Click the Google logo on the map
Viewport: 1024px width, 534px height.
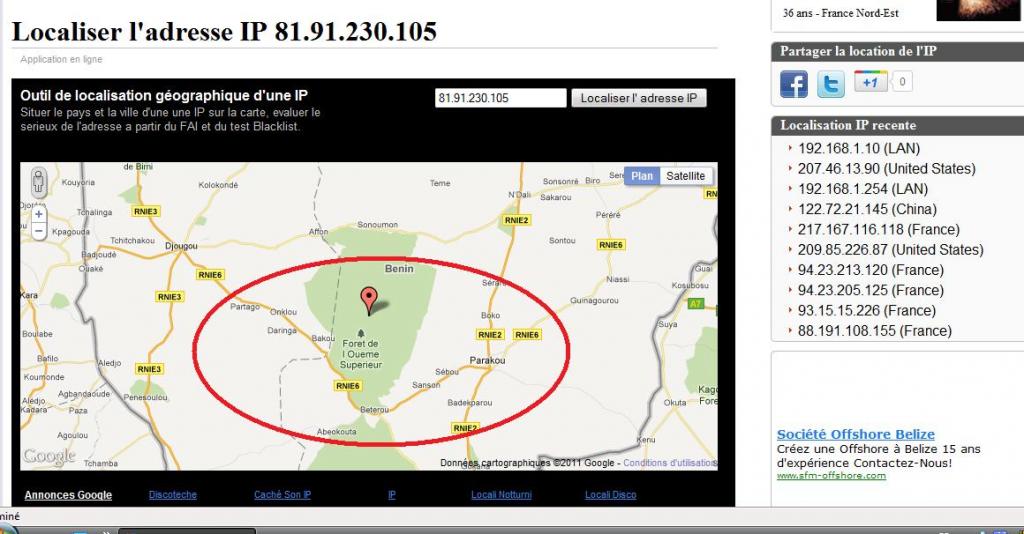pyautogui.click(x=49, y=456)
